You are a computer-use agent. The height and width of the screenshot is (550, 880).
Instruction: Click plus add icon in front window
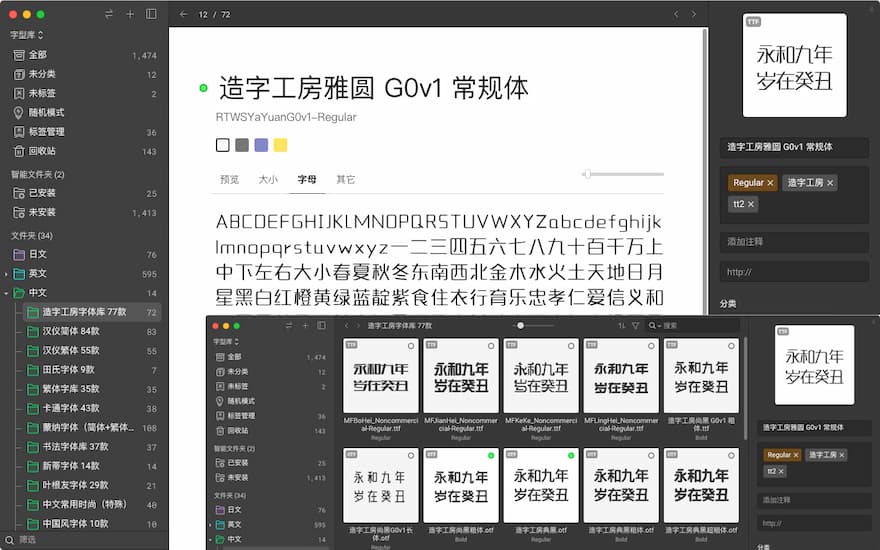(305, 326)
